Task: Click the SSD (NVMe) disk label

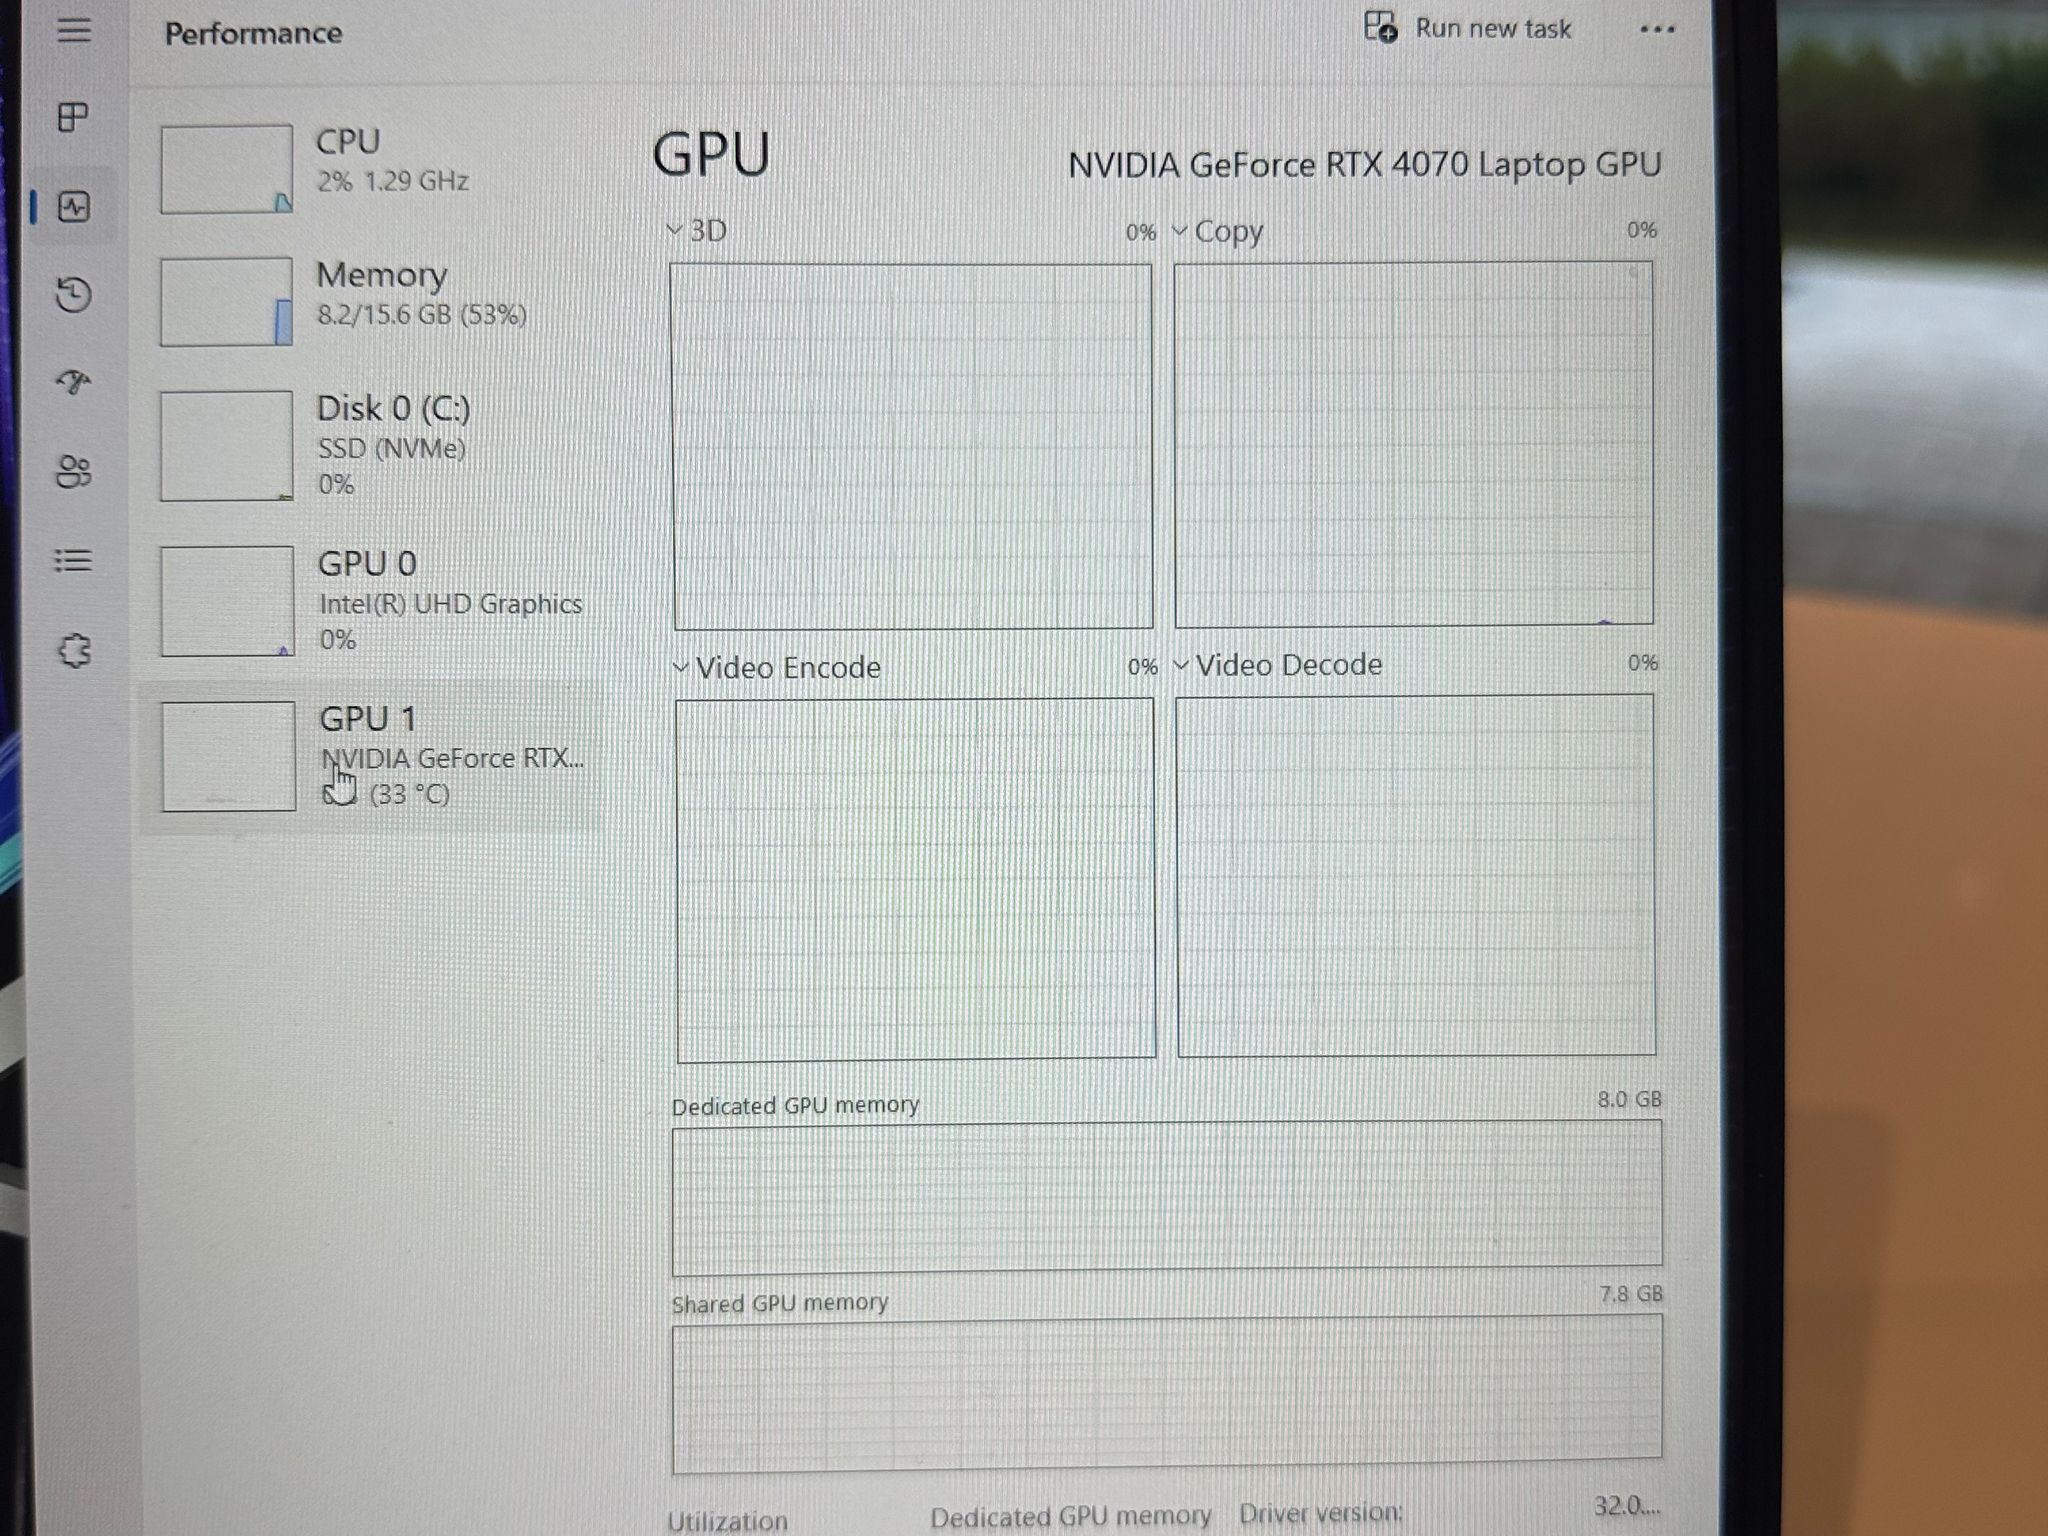Action: (x=392, y=448)
